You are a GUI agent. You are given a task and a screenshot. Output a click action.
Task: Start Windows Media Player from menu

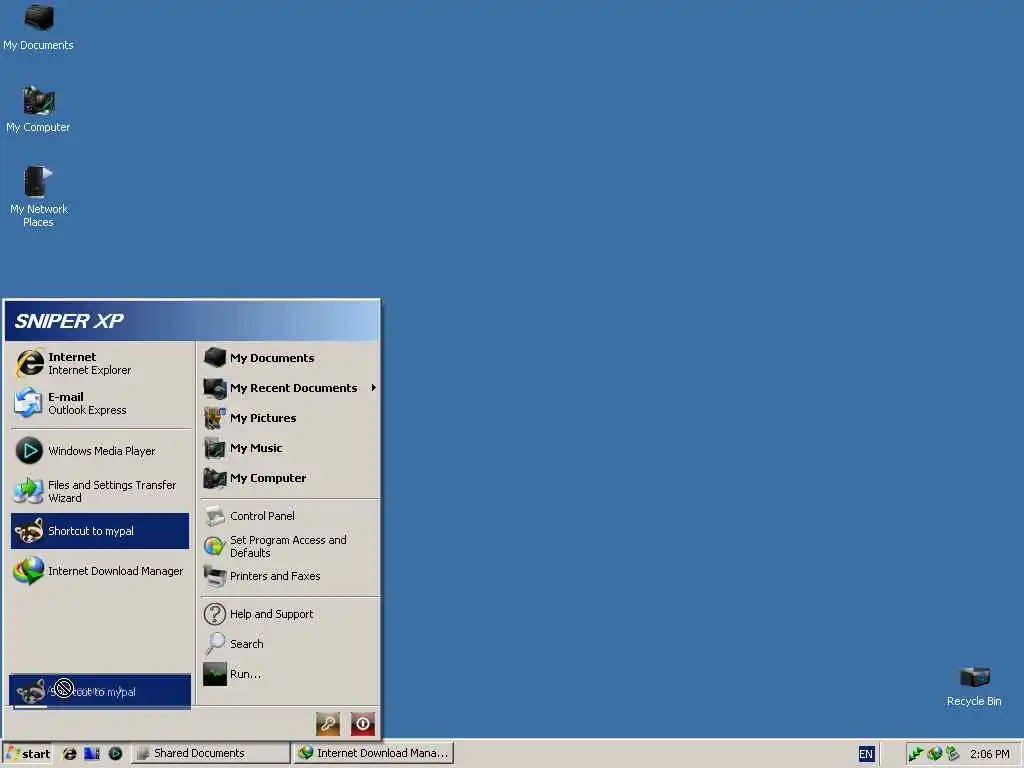click(101, 451)
